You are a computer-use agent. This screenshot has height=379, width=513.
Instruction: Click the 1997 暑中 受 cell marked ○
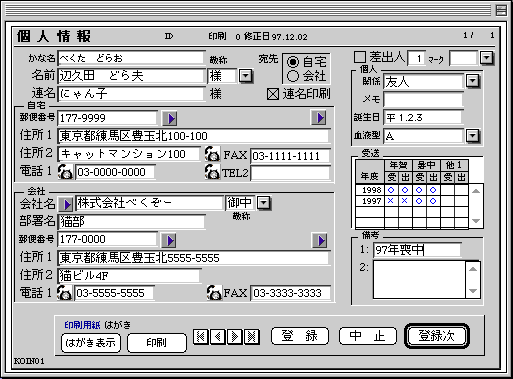tap(419, 201)
